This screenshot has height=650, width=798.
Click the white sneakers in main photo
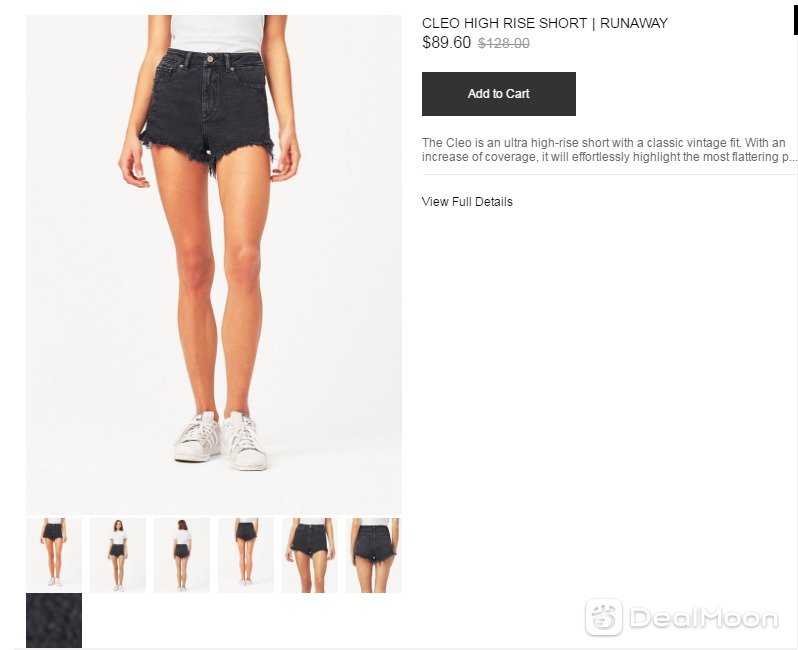[220, 441]
